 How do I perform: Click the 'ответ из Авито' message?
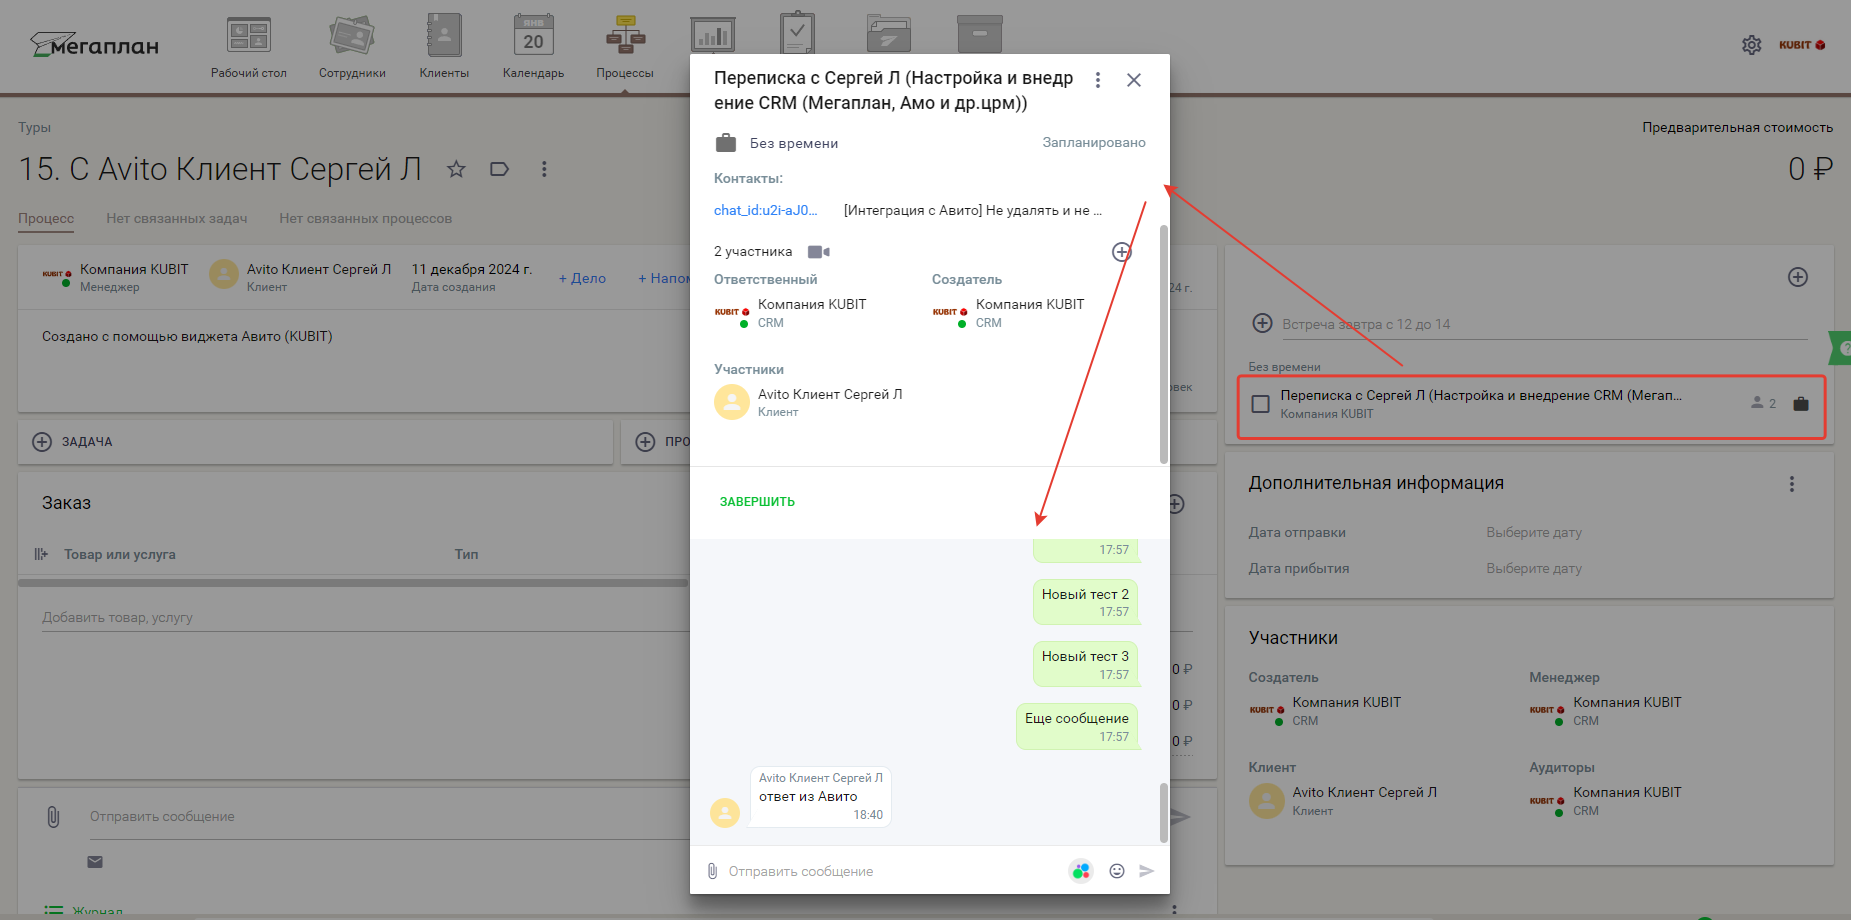coord(820,797)
